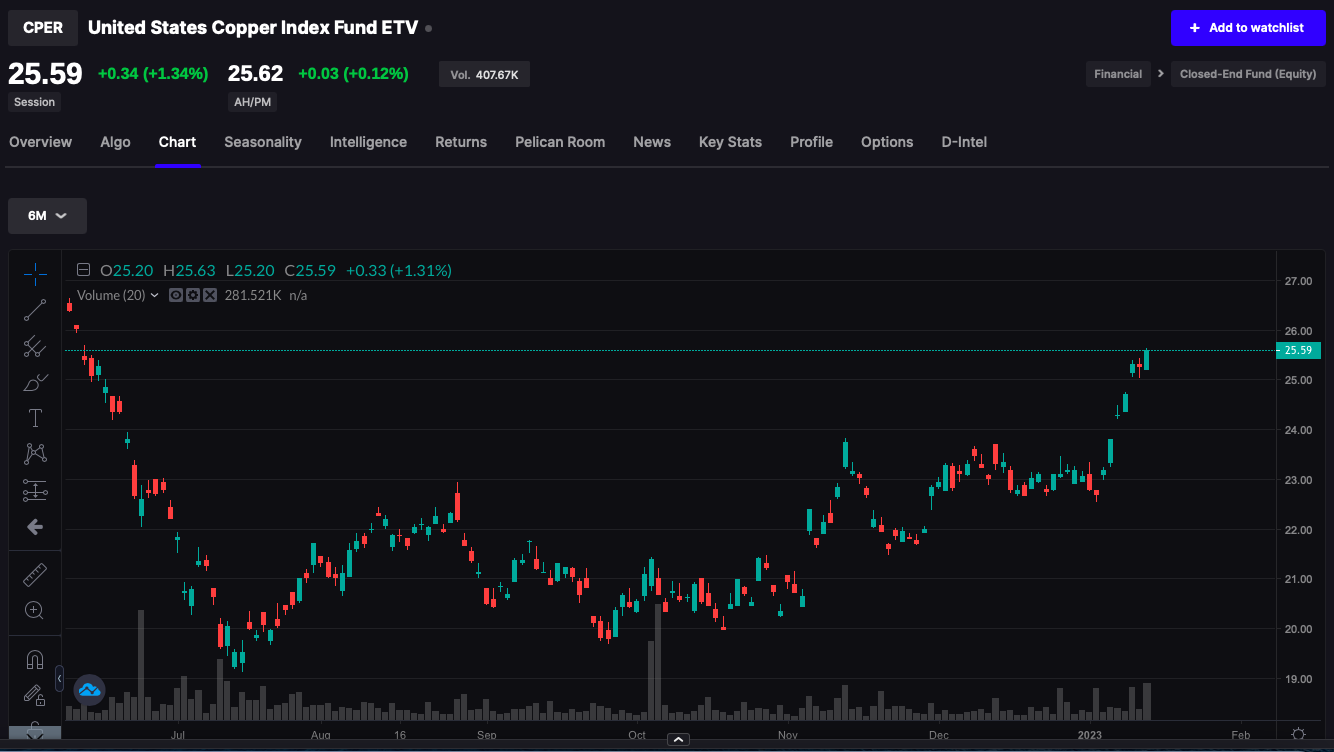Open the D-Intel tab
This screenshot has width=1334, height=752.
(x=964, y=142)
